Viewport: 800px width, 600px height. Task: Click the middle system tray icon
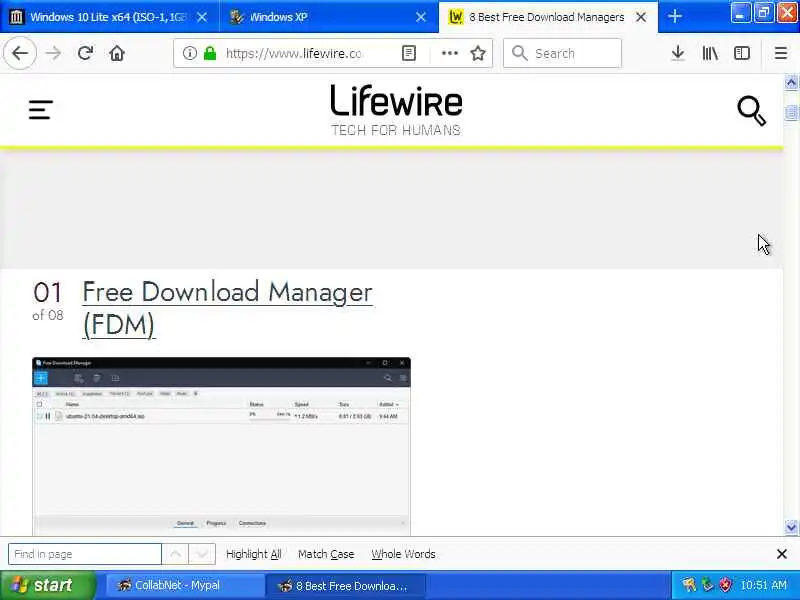(707, 585)
